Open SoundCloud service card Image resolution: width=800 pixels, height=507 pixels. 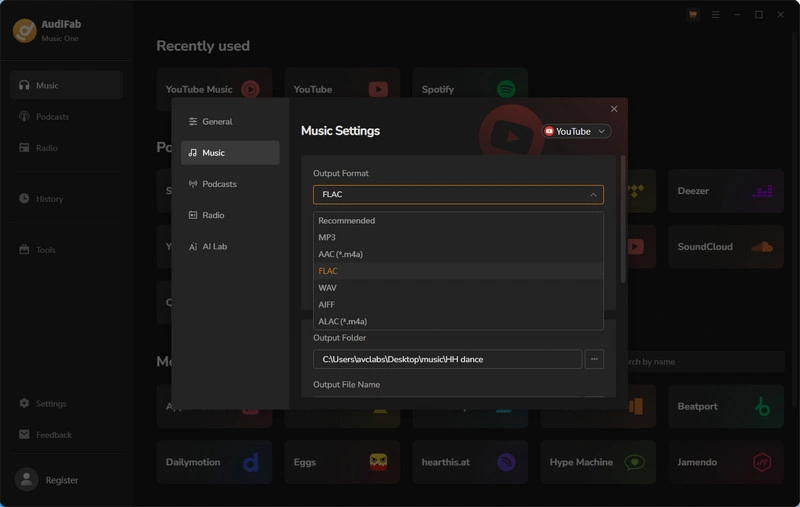click(726, 246)
